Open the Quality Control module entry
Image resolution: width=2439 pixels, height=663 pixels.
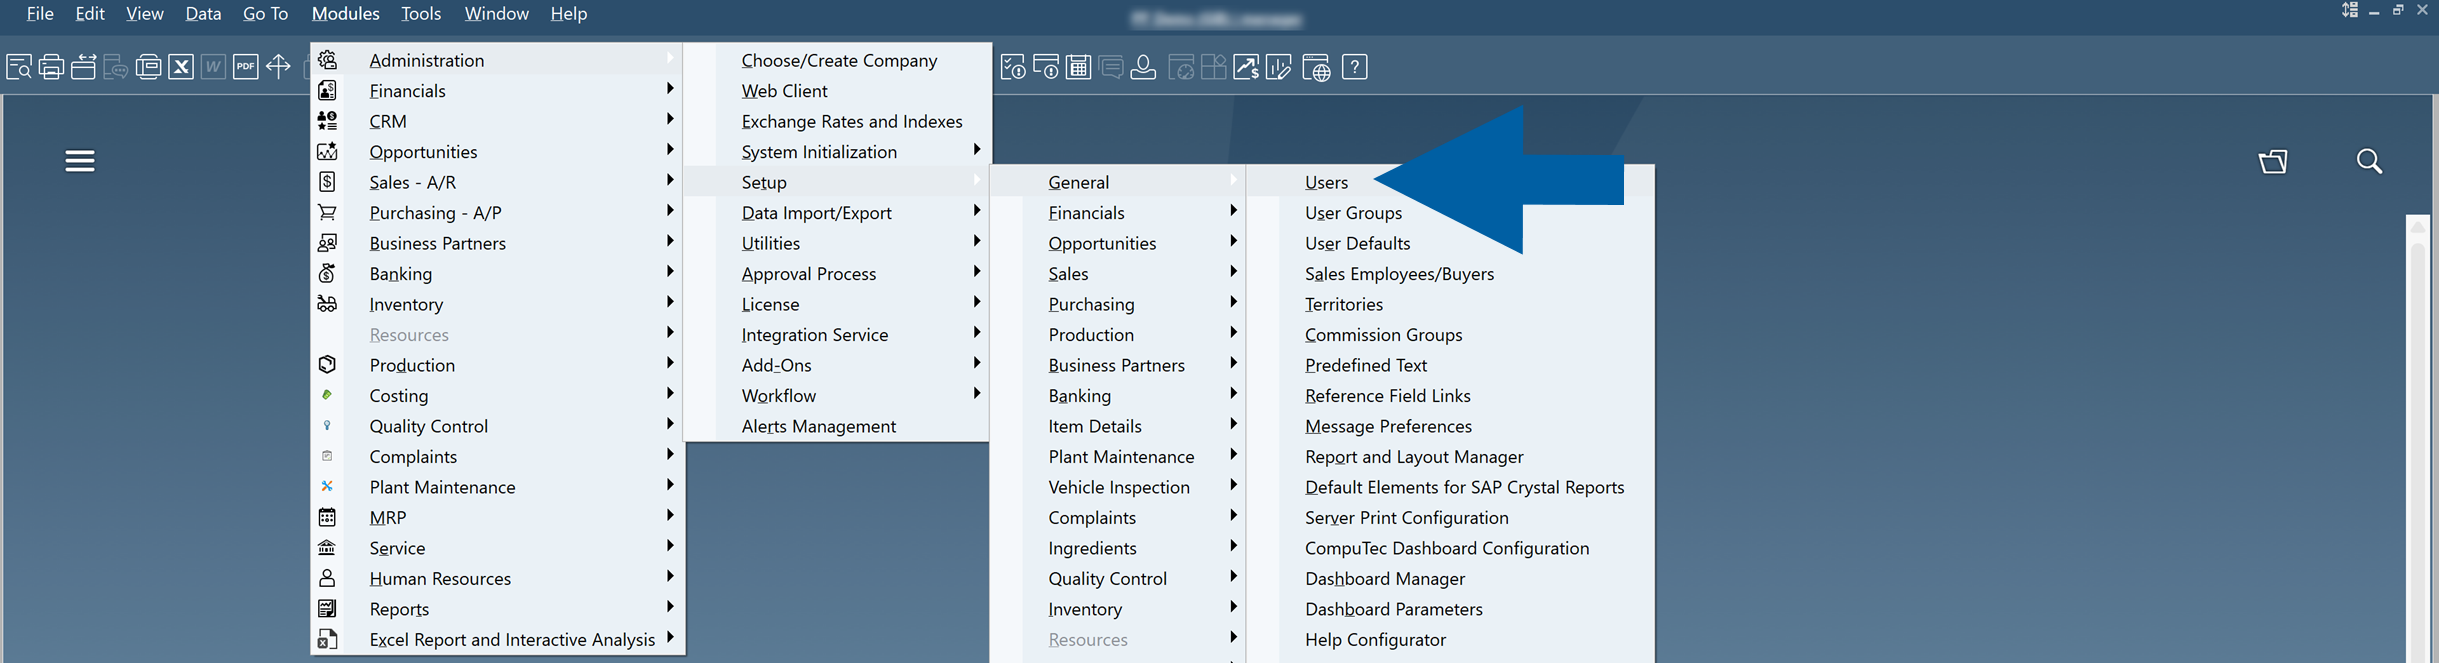tap(428, 426)
